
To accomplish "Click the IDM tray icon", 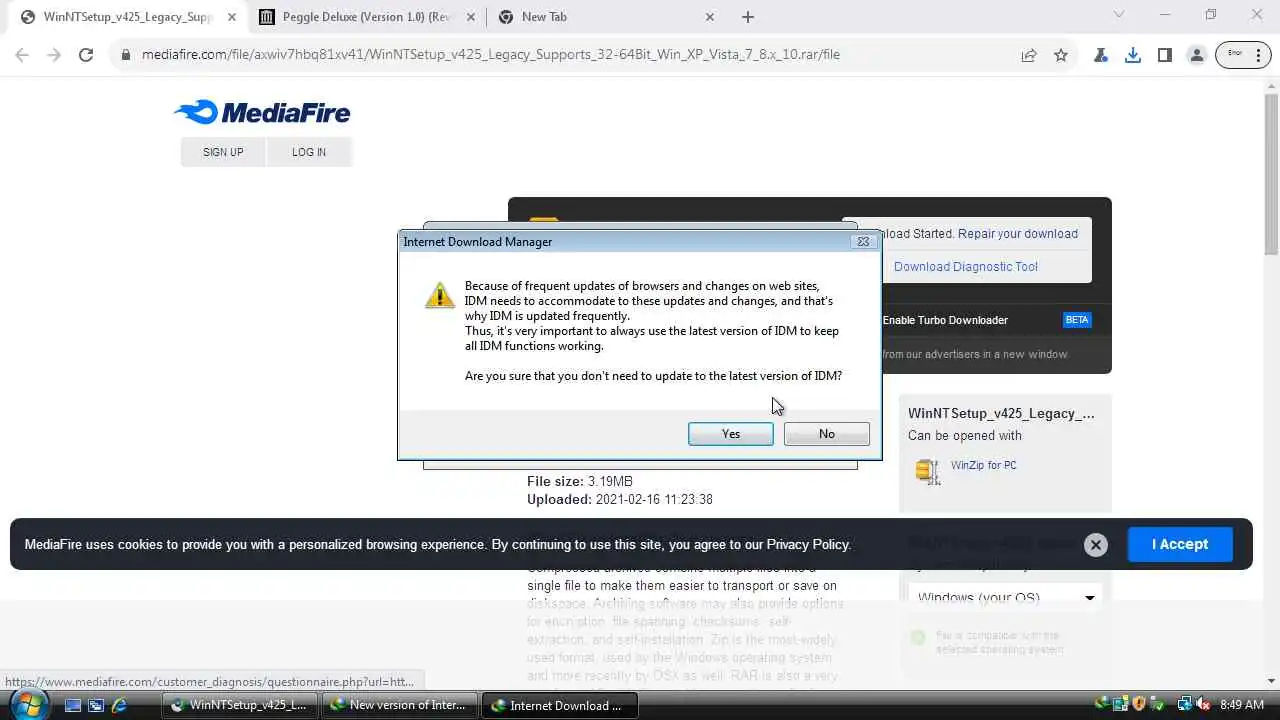I will point(1102,704).
